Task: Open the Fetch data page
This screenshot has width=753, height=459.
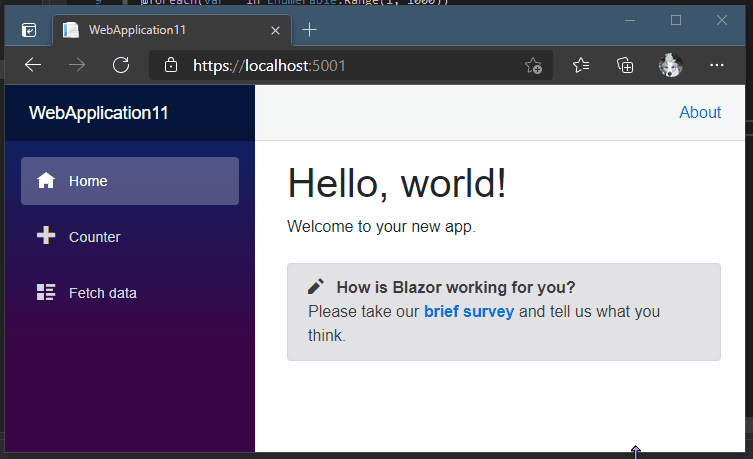Action: click(x=130, y=293)
